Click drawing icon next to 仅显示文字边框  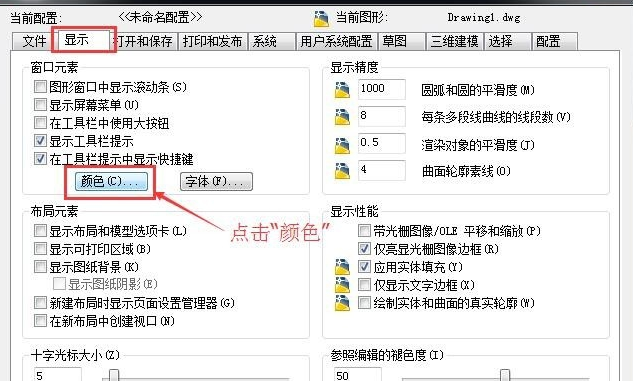[x=342, y=285]
